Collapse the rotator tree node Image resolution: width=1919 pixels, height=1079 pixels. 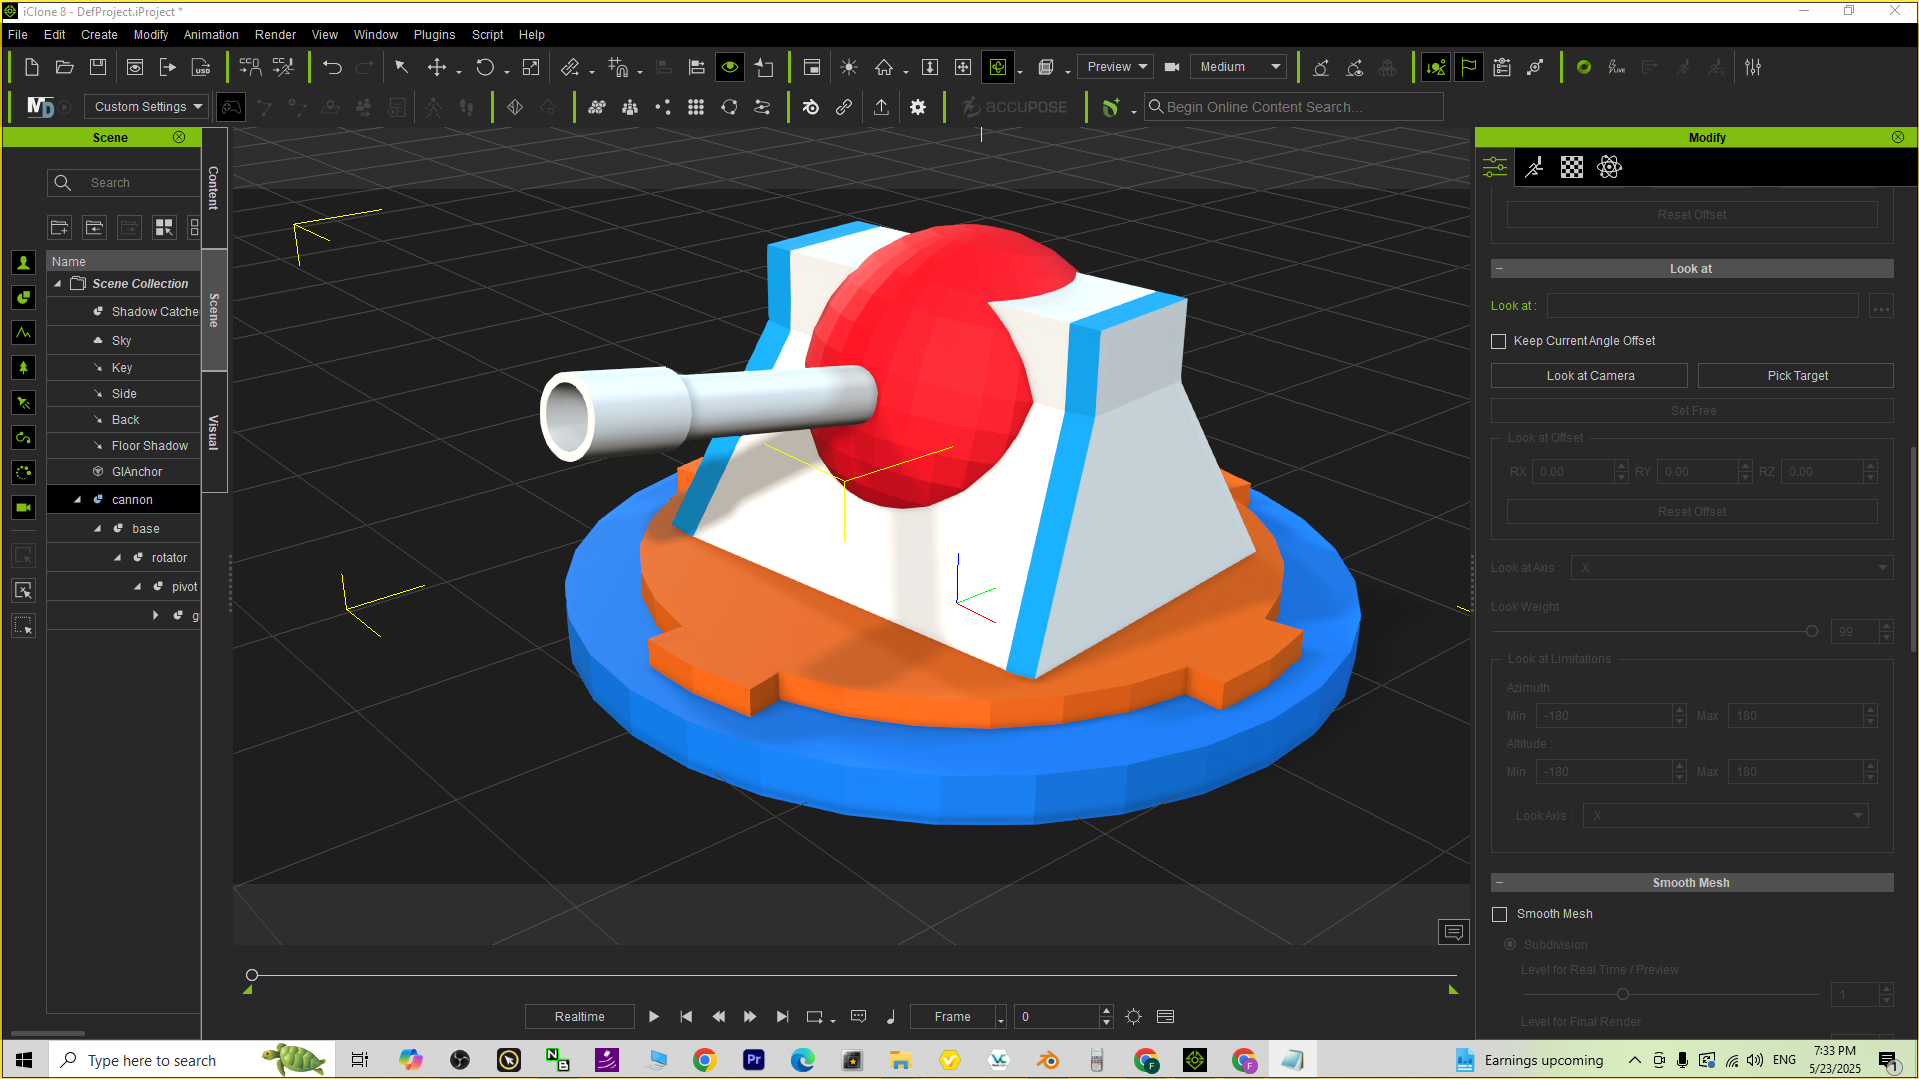pos(118,558)
